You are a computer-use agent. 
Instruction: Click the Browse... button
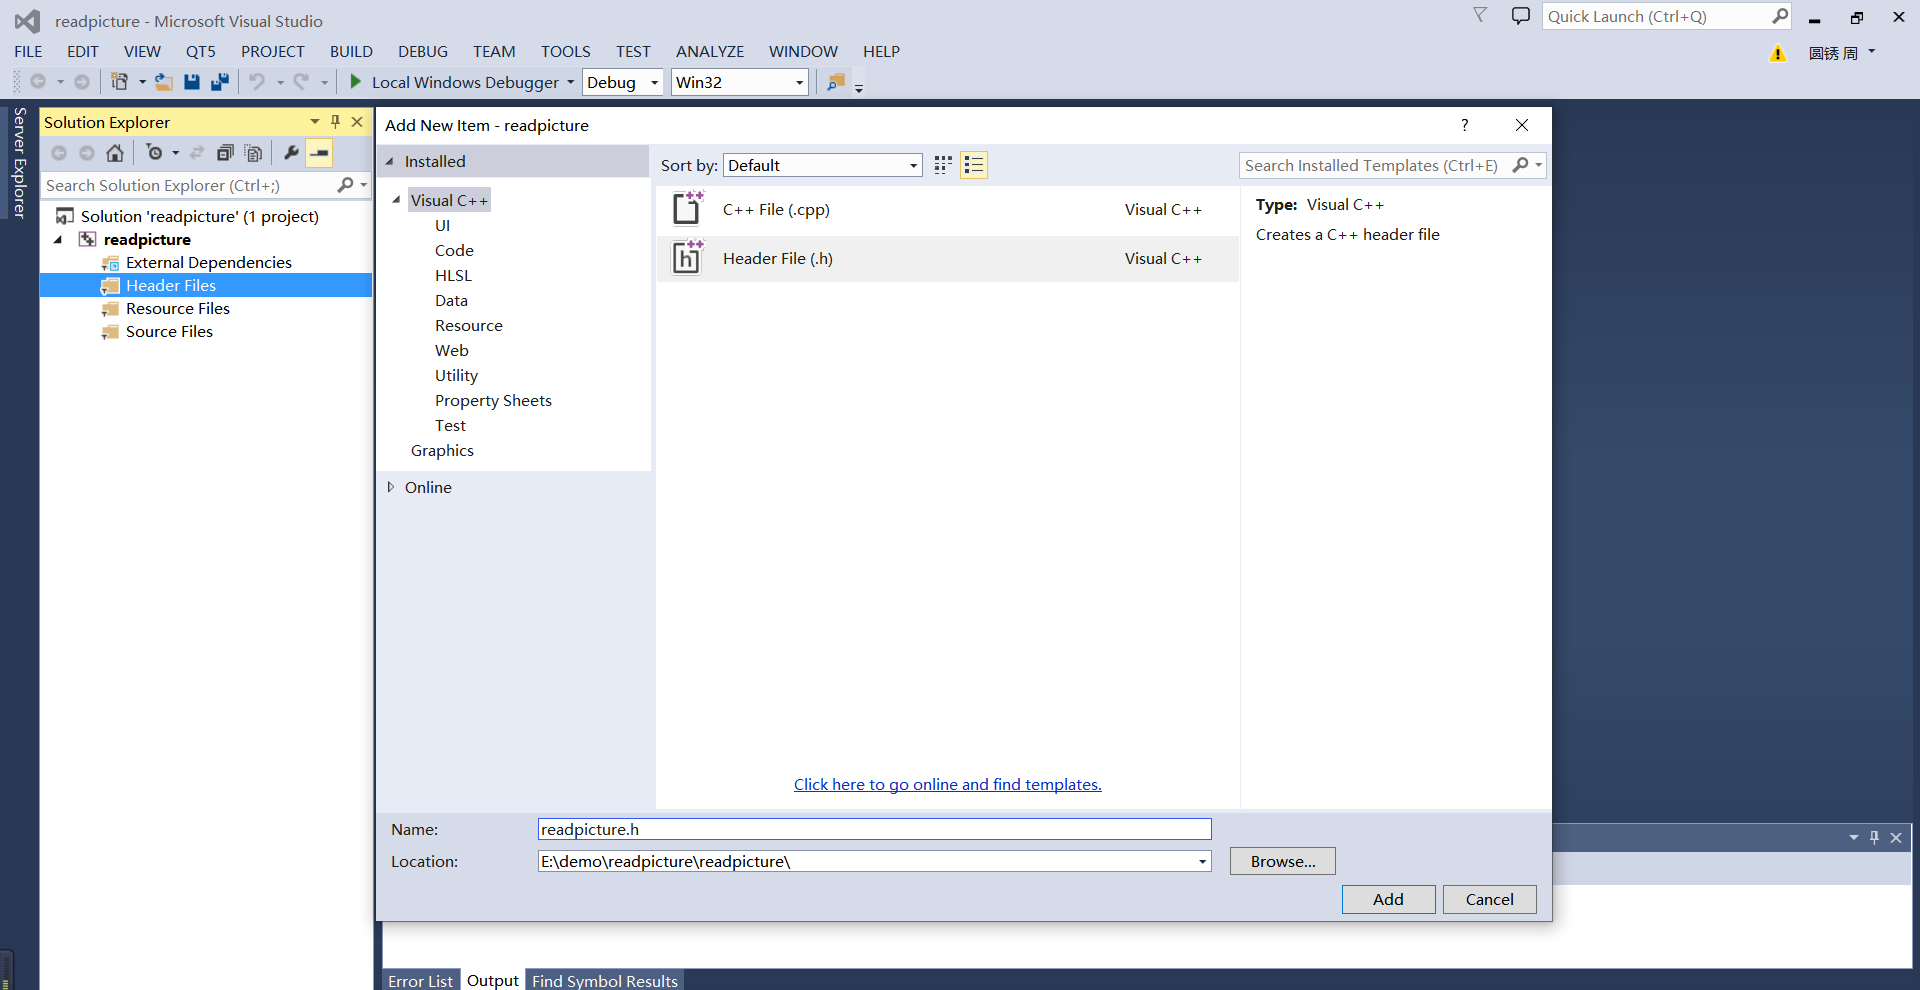pos(1283,861)
